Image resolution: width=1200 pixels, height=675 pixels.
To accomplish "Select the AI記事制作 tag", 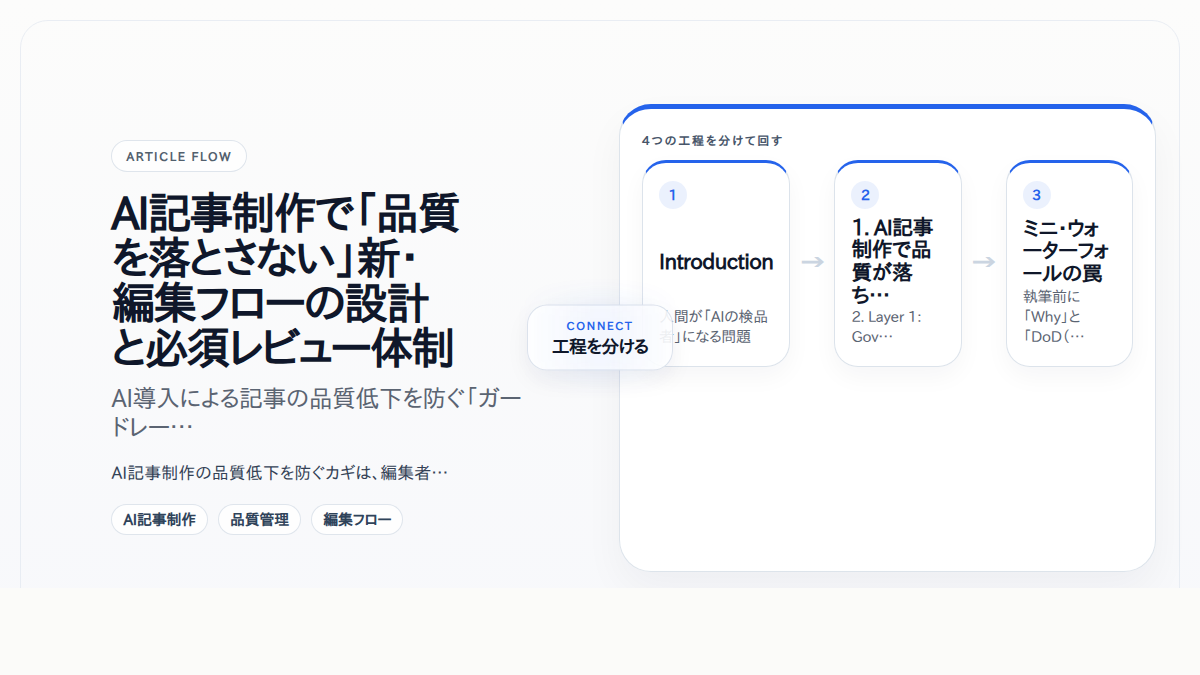I will [x=160, y=519].
